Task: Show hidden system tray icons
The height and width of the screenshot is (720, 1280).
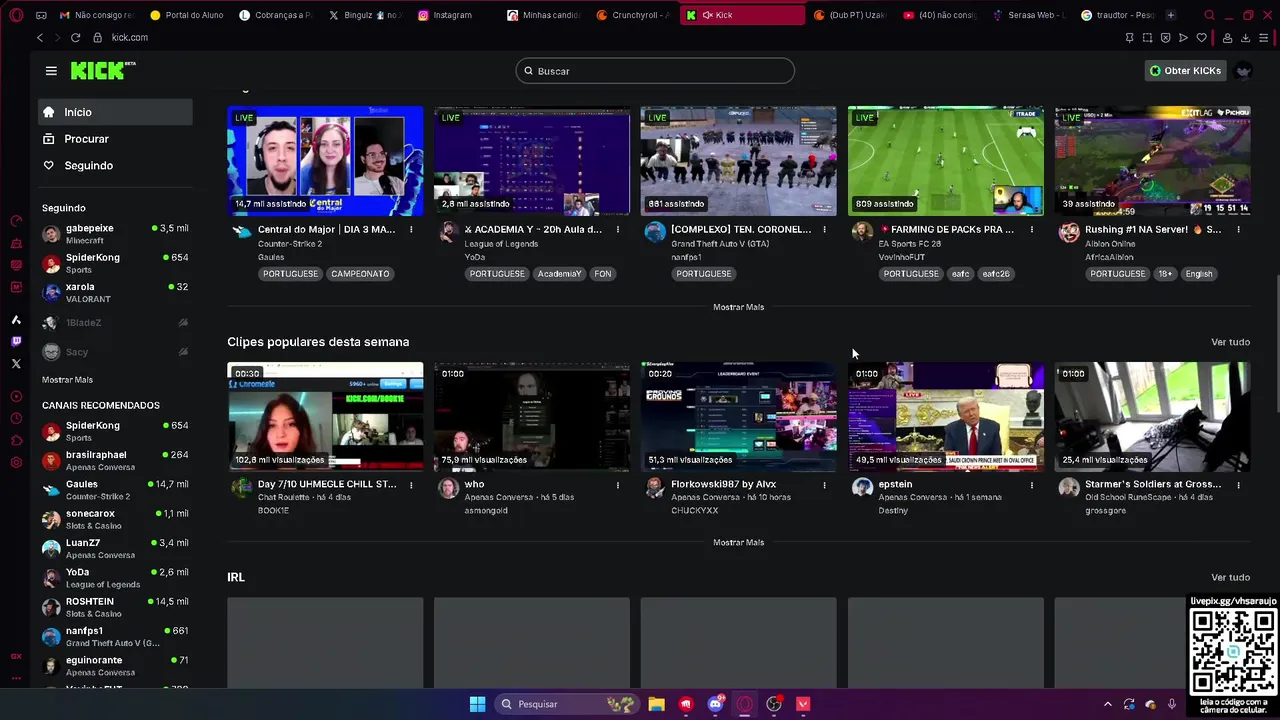Action: pyautogui.click(x=1107, y=704)
